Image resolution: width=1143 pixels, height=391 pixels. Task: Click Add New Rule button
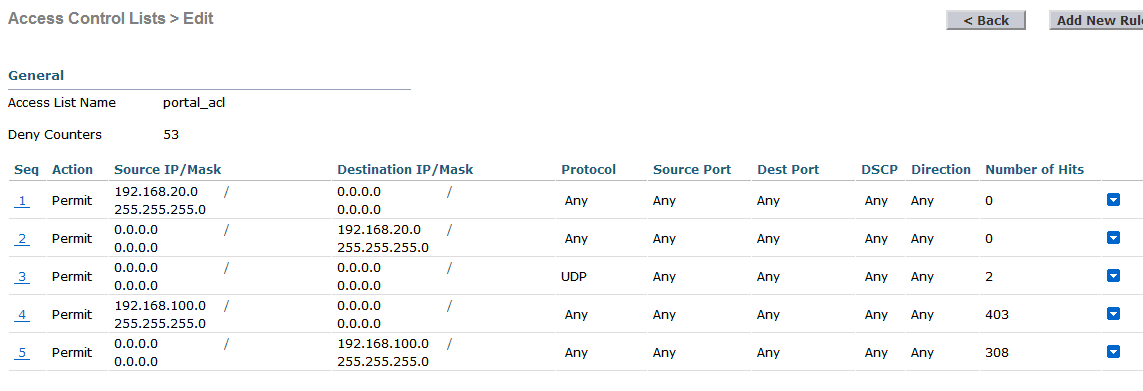pyautogui.click(x=1096, y=20)
